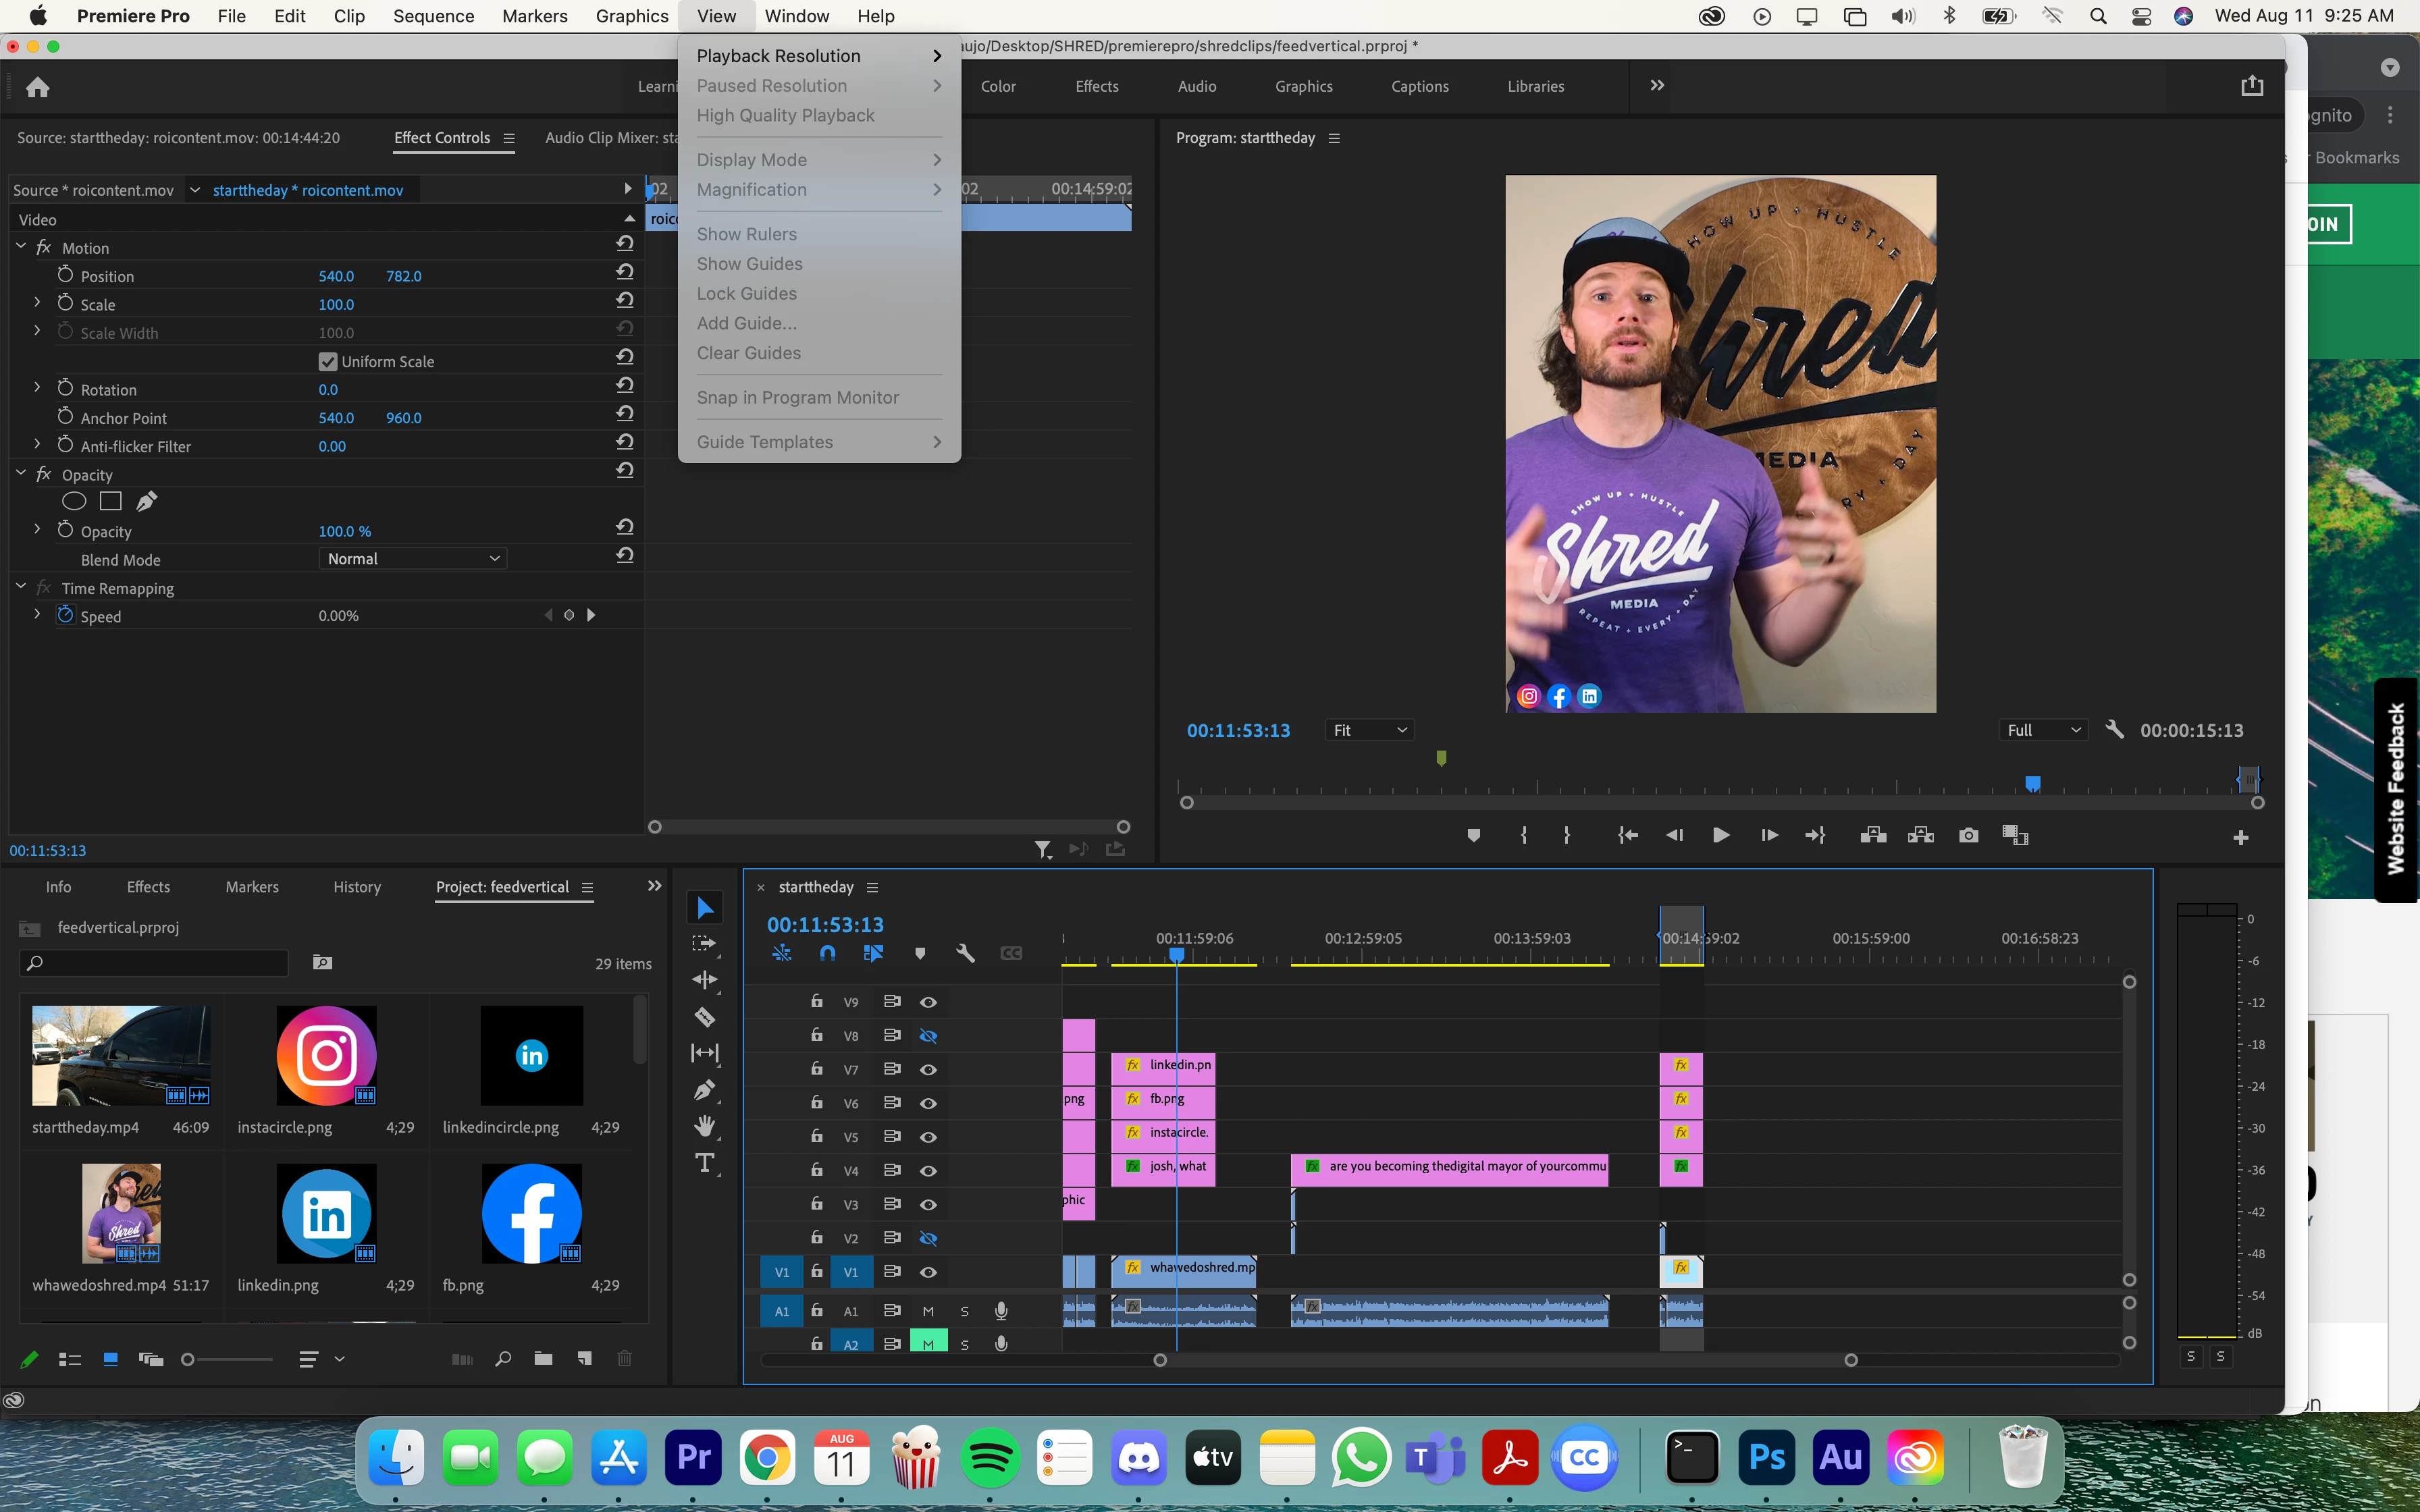Select the Type tool
2420x1512 pixels.
pos(705,1163)
